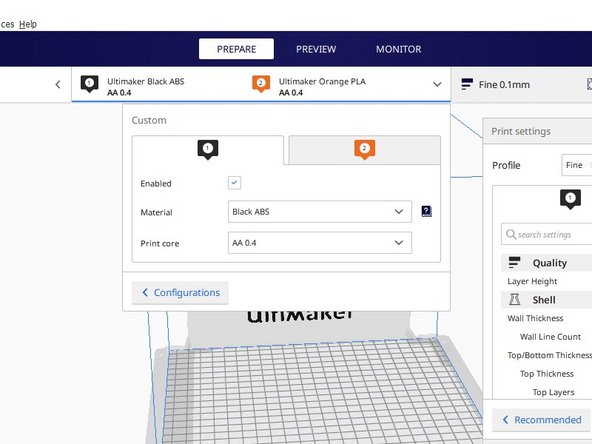592x444 pixels.
Task: Click the material help book icon
Action: click(x=426, y=211)
